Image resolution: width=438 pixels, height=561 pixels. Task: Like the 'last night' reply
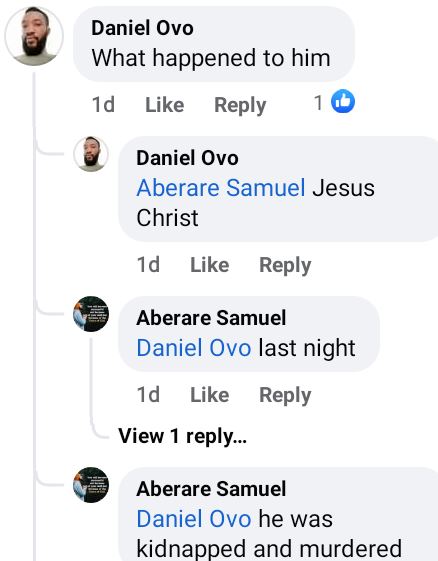pyautogui.click(x=210, y=395)
